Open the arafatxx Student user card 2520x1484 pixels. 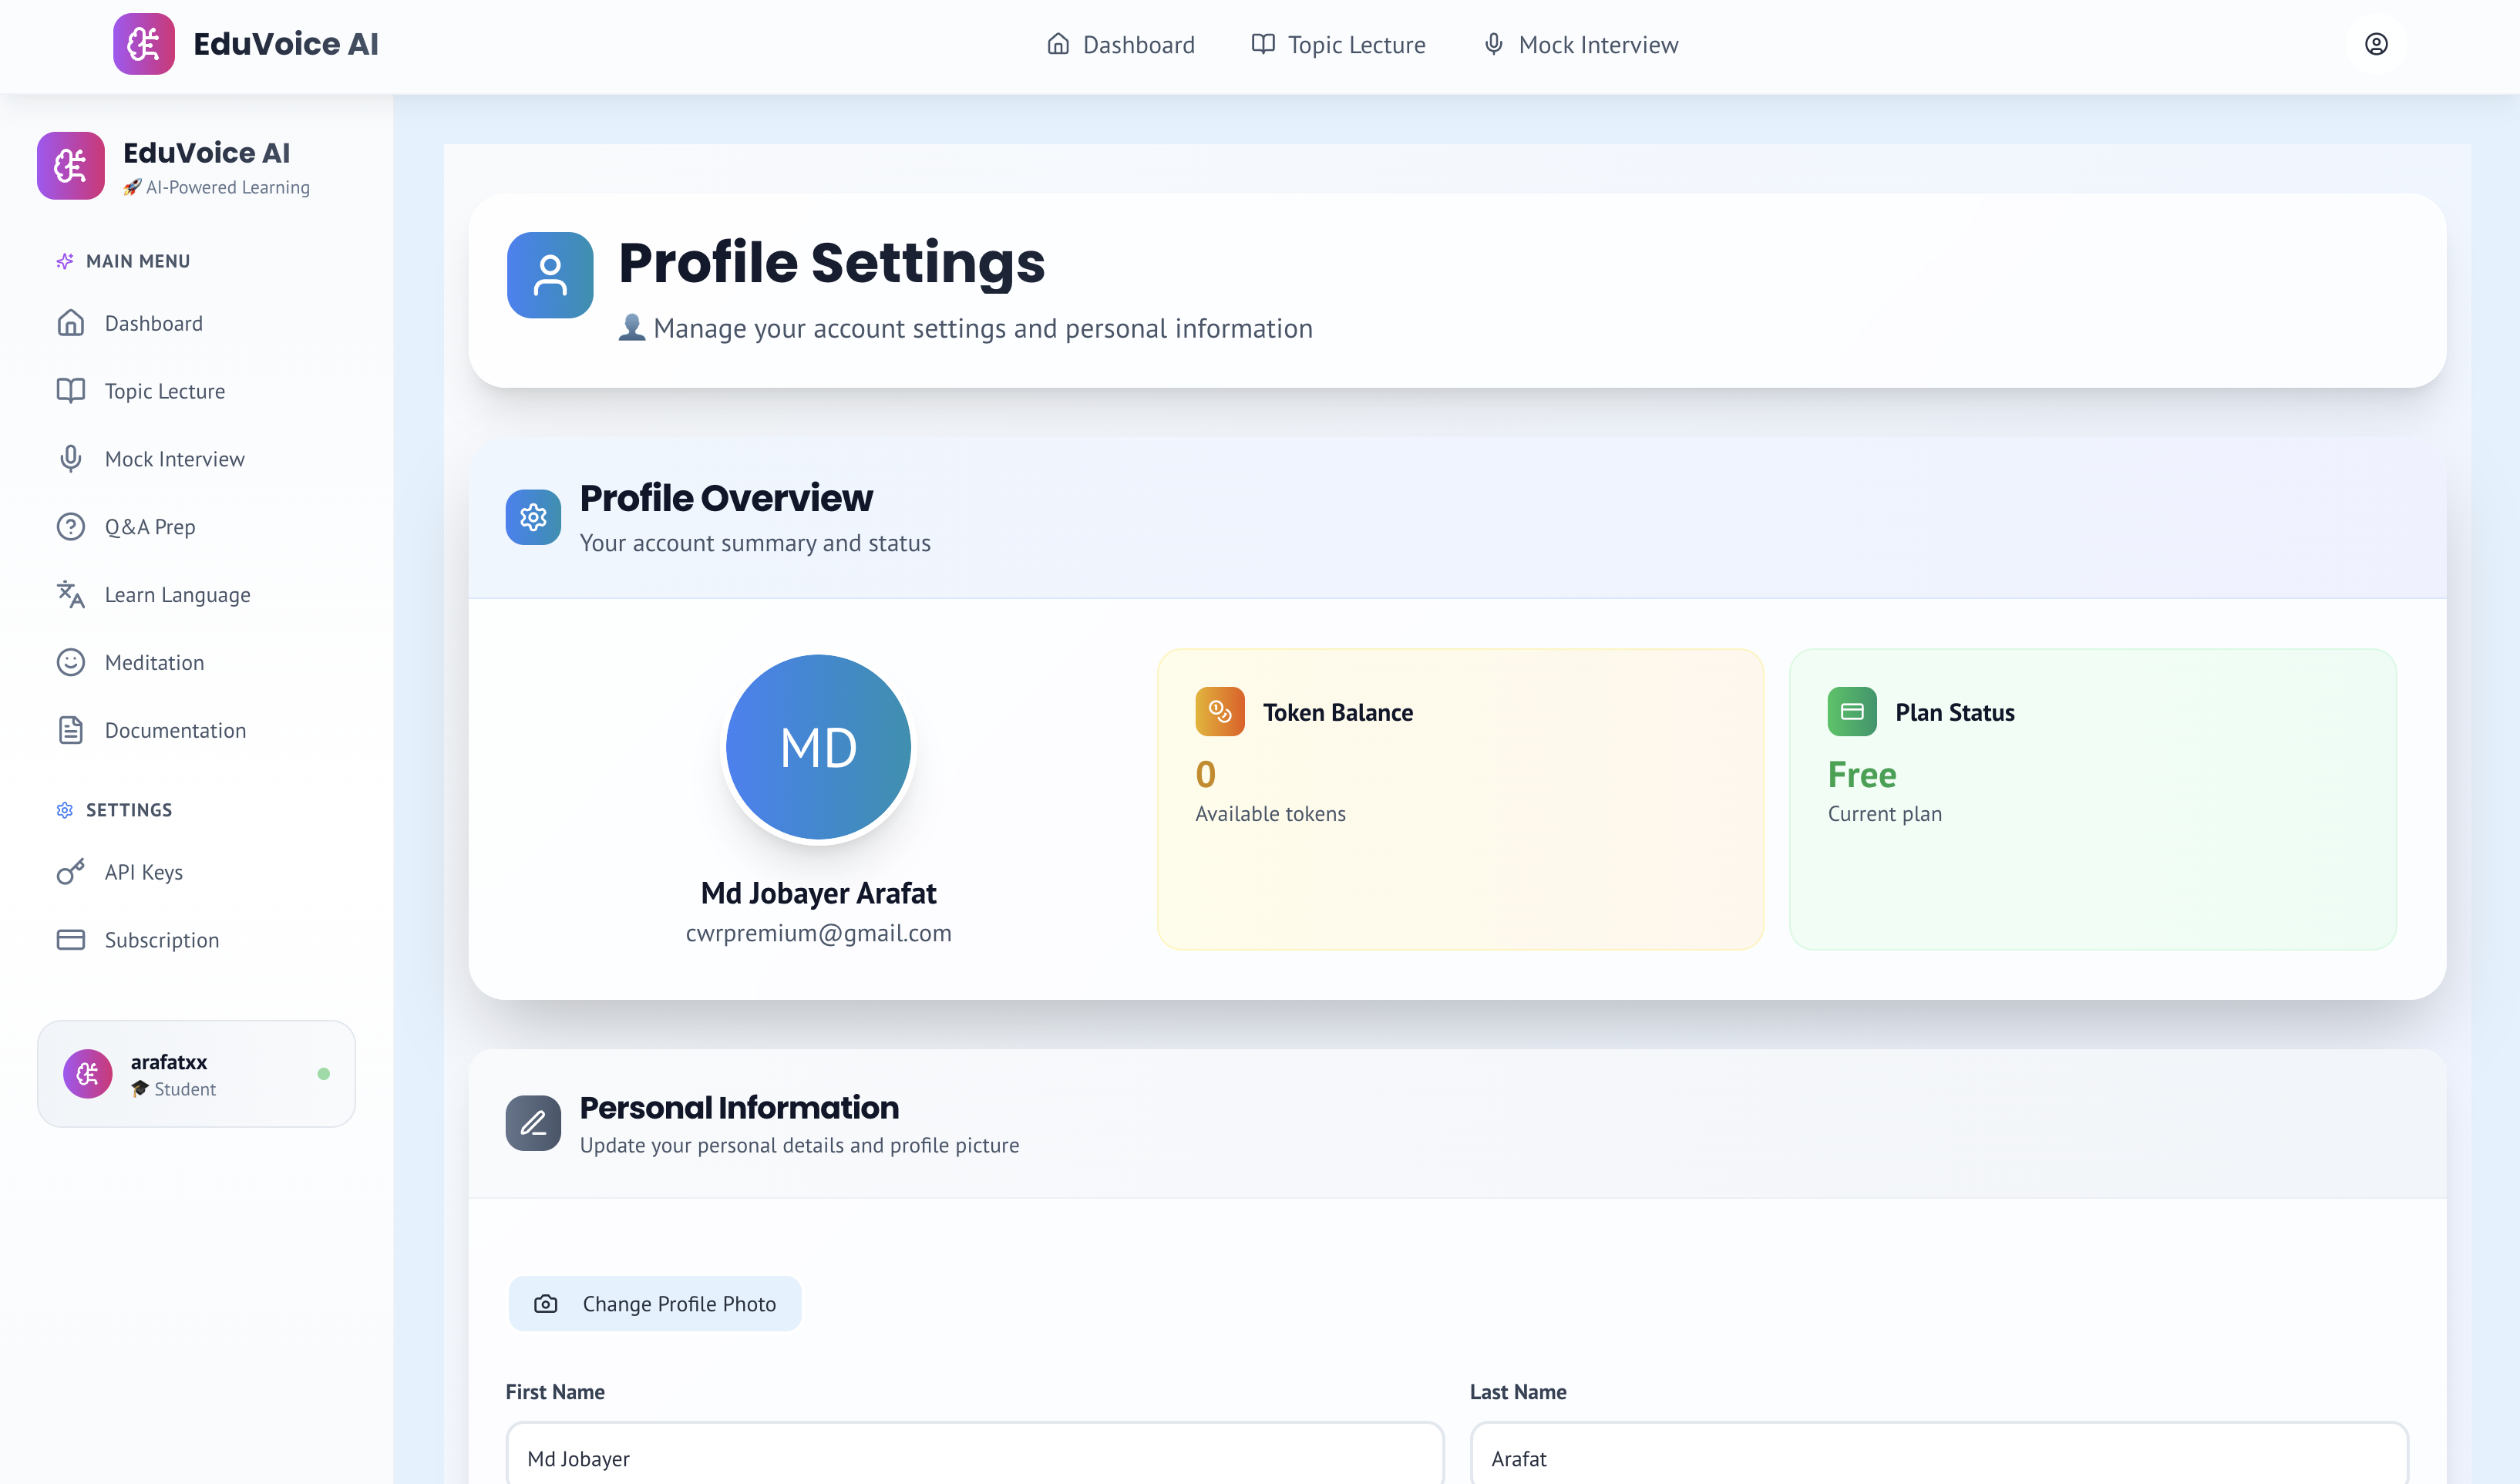click(196, 1074)
